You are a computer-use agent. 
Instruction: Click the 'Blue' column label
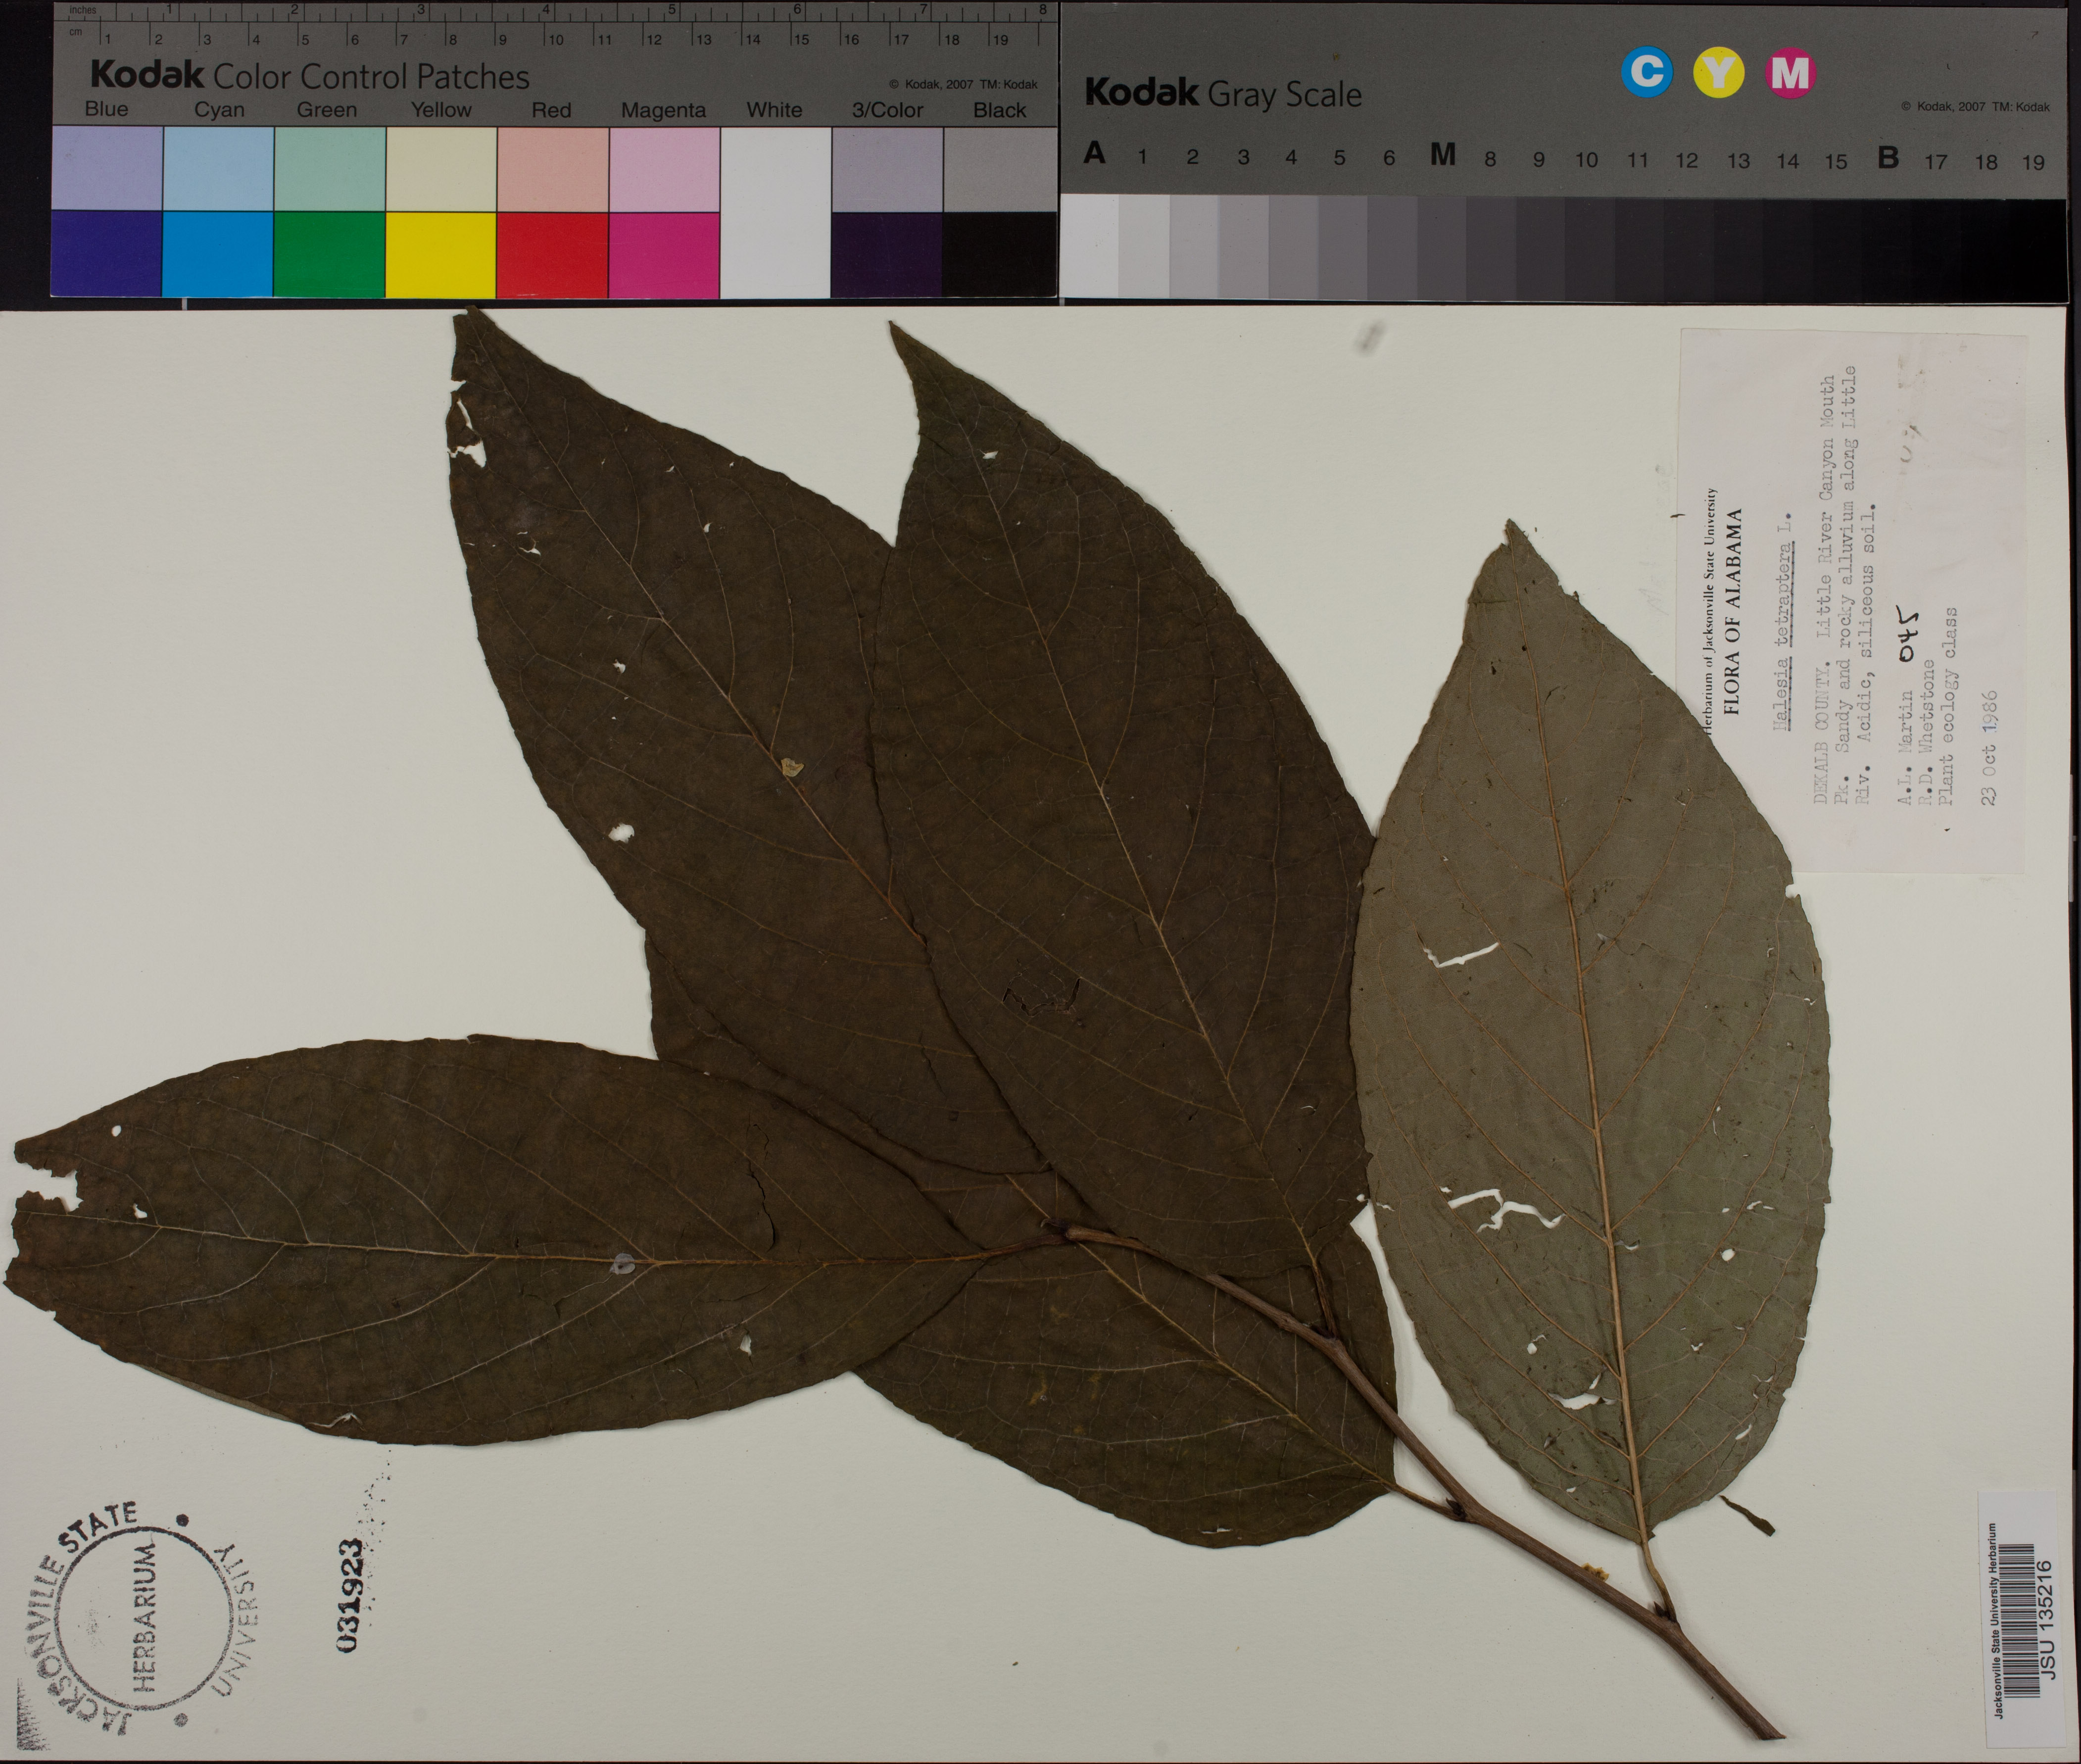106,109
